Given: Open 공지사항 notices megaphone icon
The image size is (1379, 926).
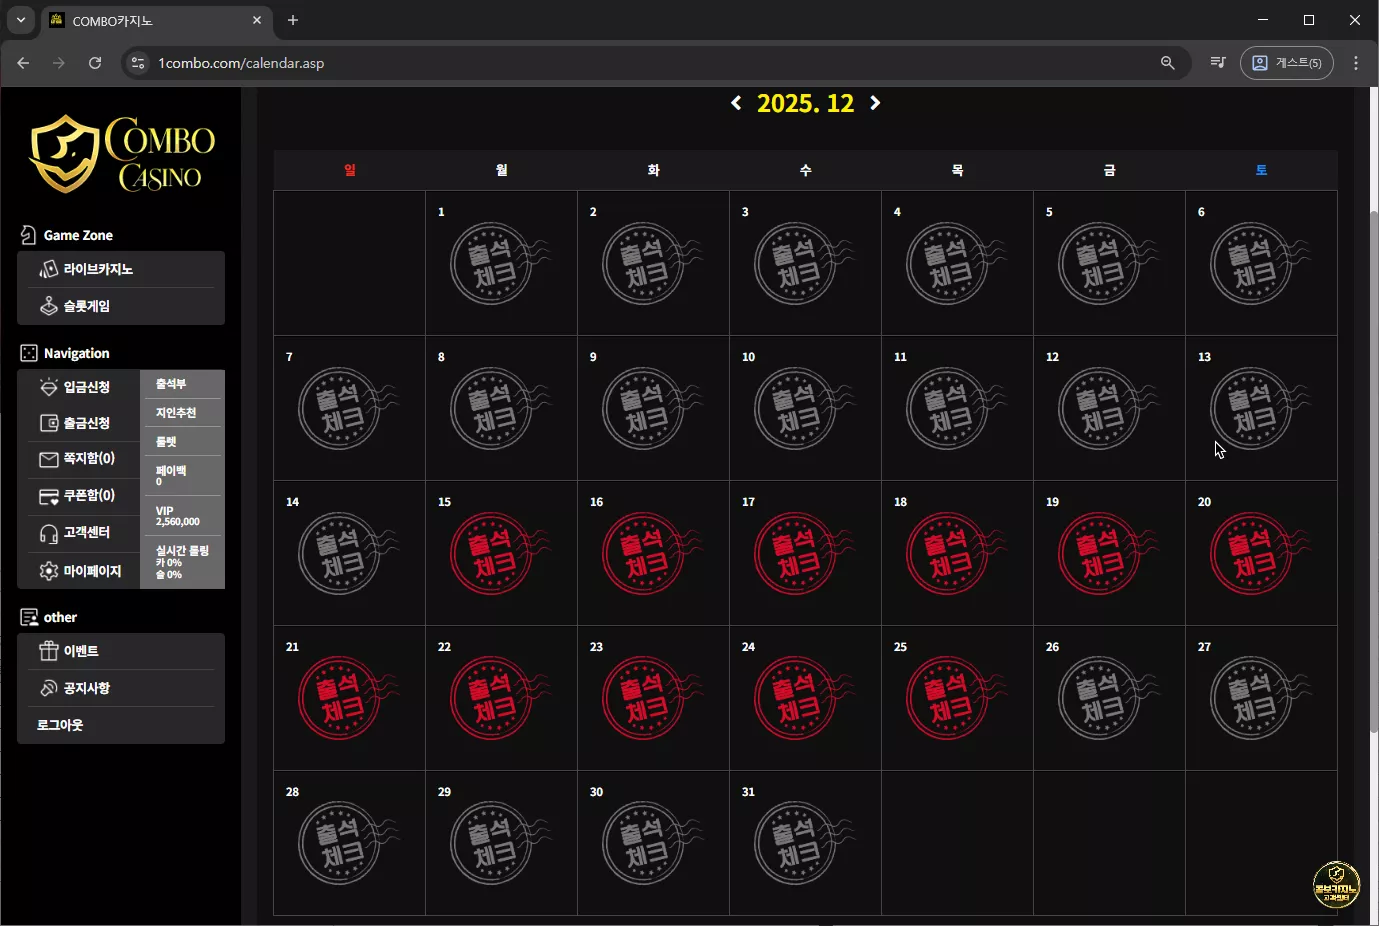Looking at the screenshot, I should click(48, 688).
